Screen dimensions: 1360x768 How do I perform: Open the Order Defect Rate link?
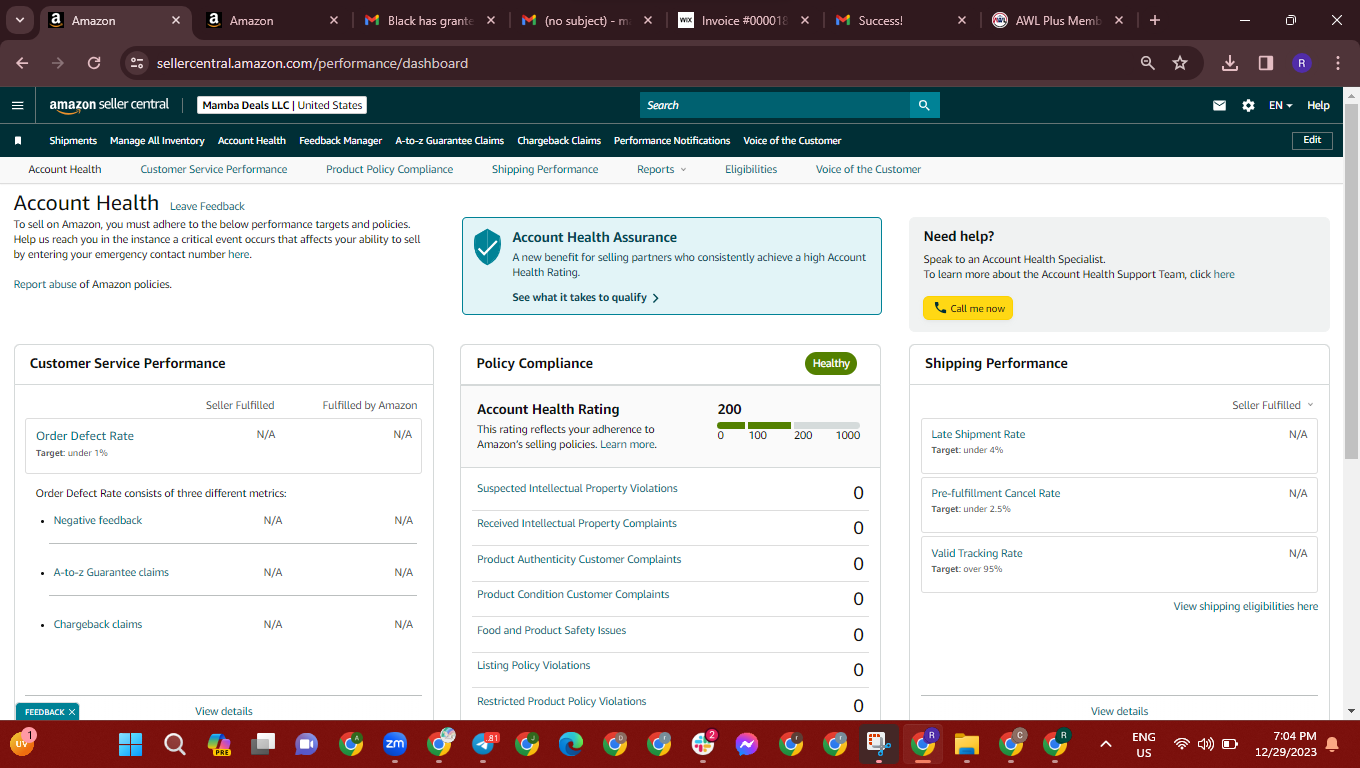coord(85,436)
